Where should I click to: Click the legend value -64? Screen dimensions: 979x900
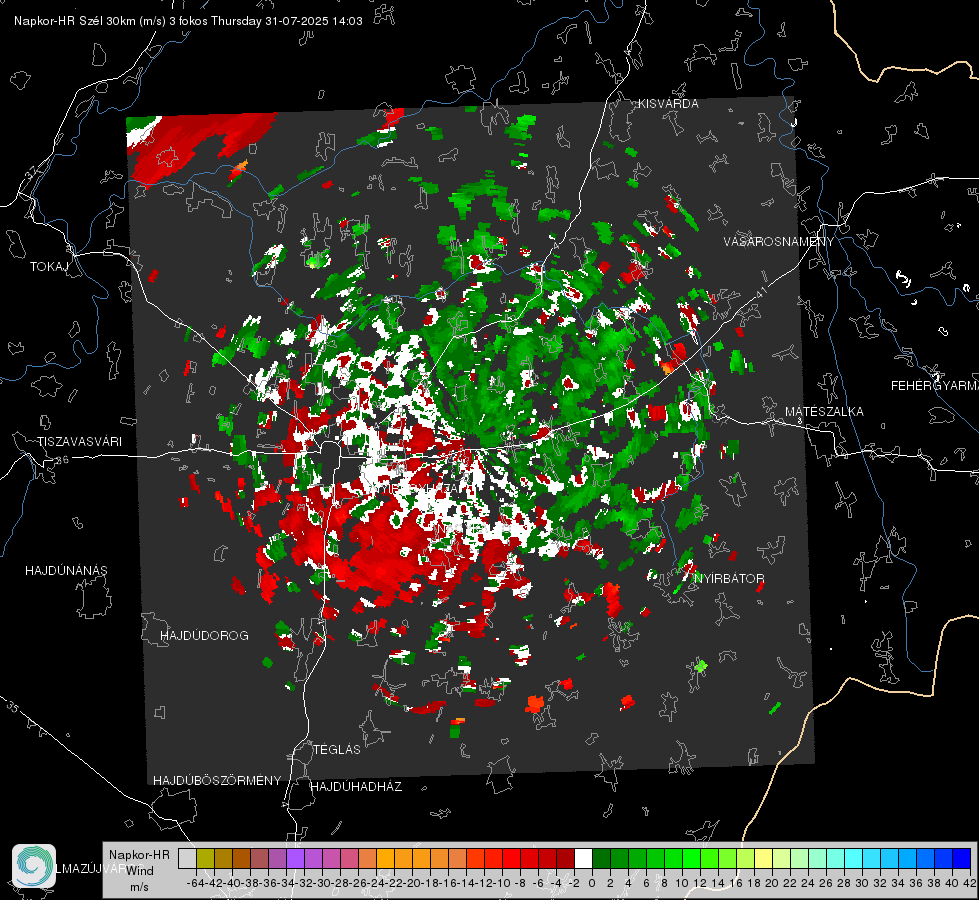point(195,883)
